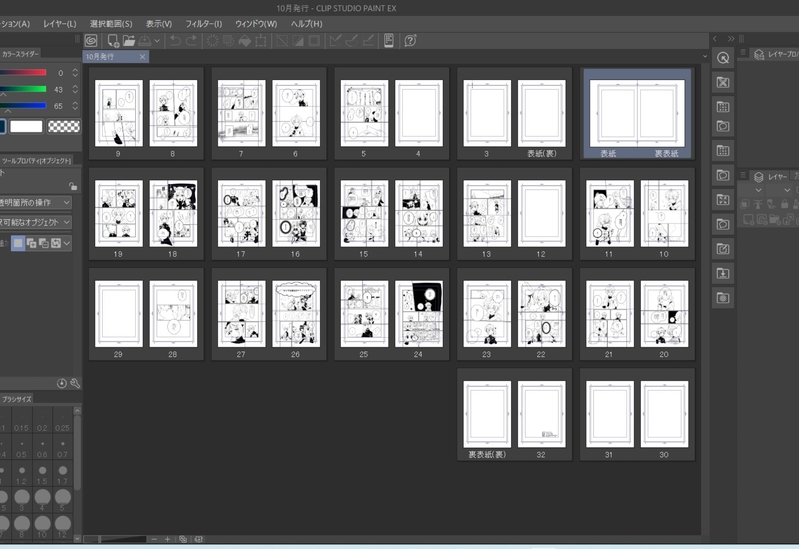The width and height of the screenshot is (799, 549).
Task: Open the ヘルプ(H) menu
Action: 307,23
